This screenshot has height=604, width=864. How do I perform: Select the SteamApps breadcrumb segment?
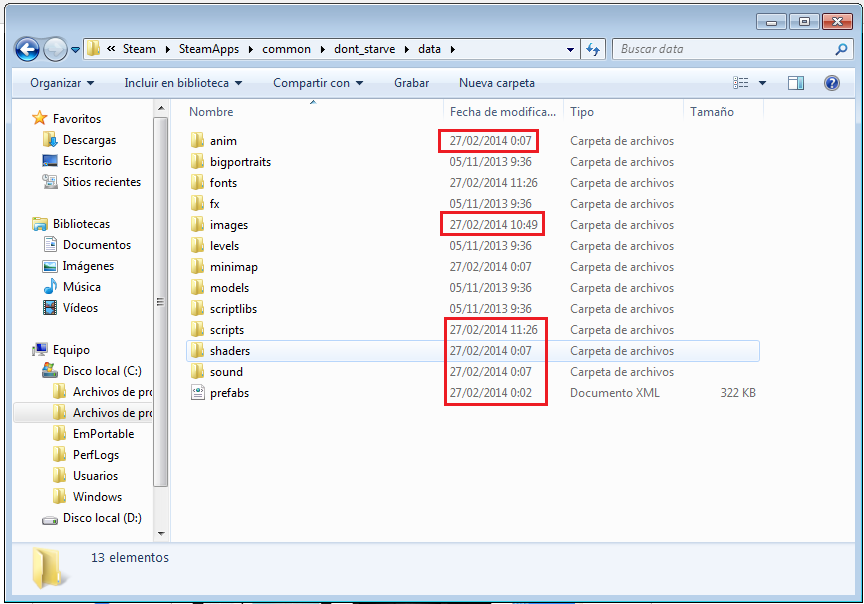209,49
